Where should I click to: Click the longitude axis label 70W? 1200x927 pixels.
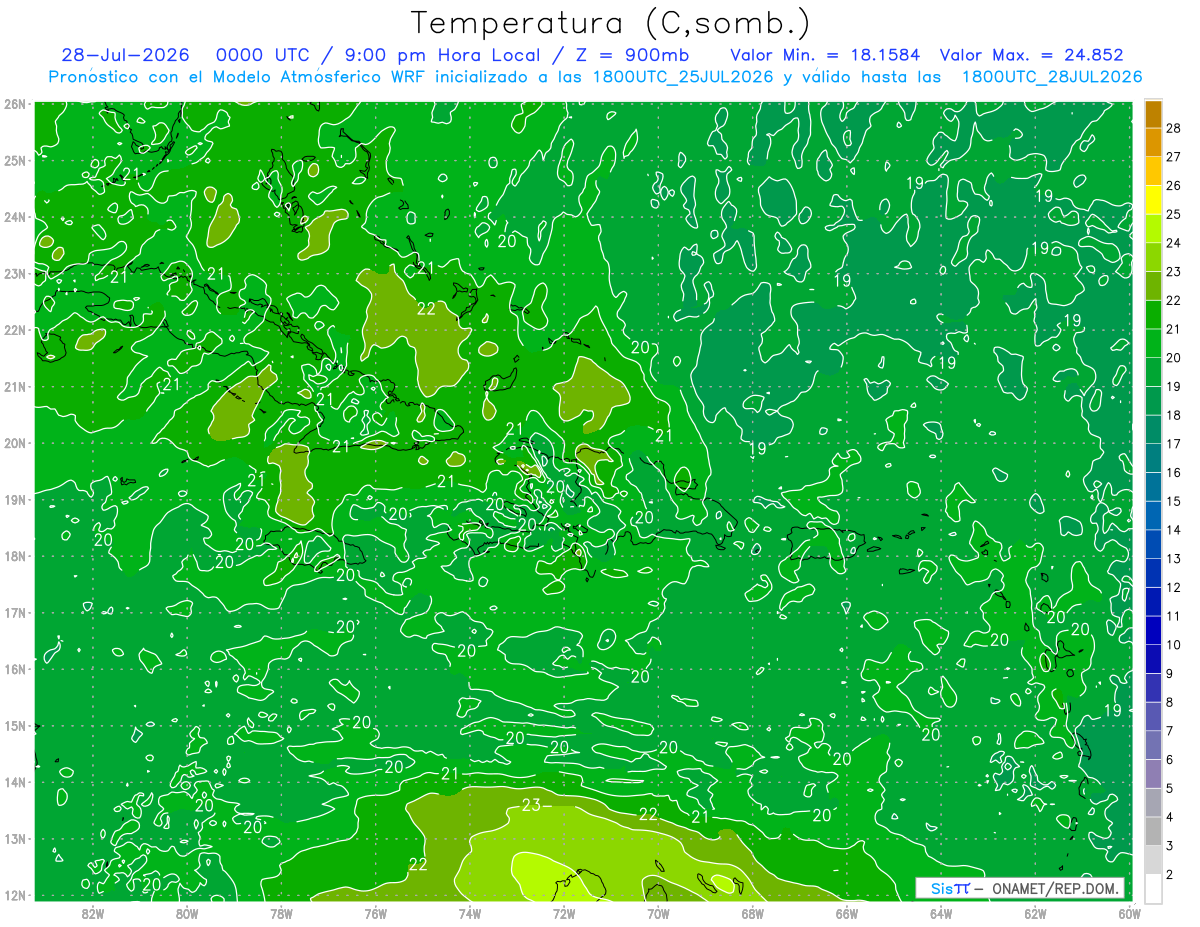(x=658, y=913)
